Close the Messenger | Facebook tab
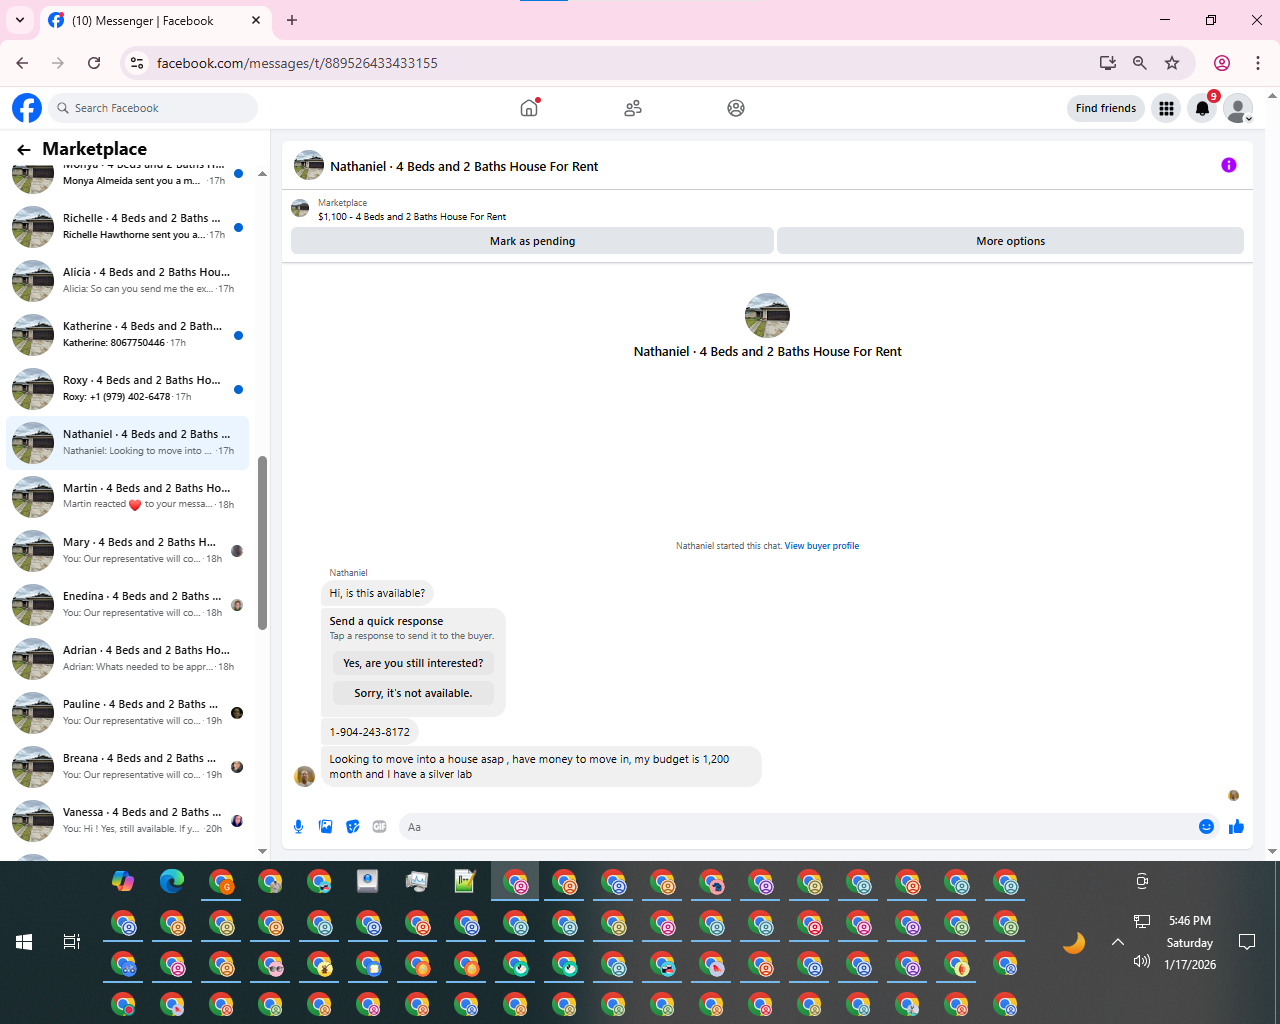The image size is (1280, 1024). [x=256, y=20]
